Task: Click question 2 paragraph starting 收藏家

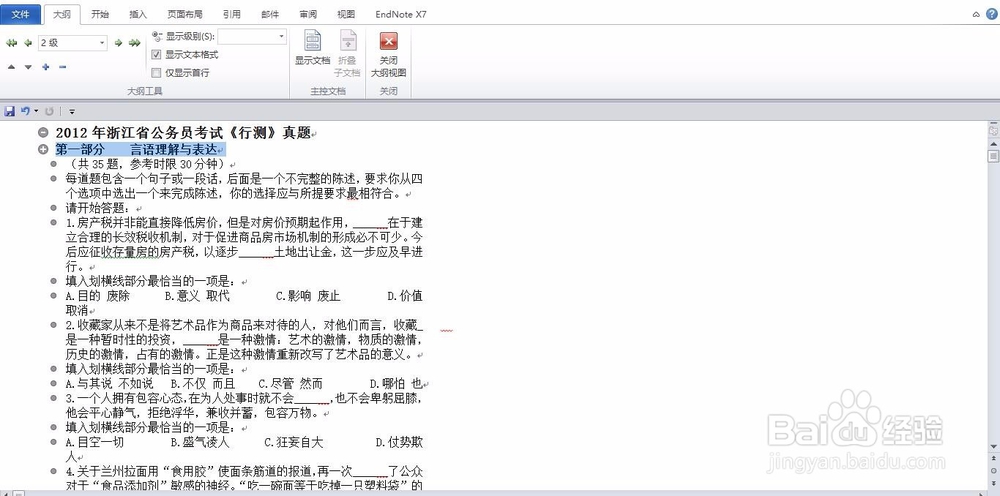Action: pos(244,340)
